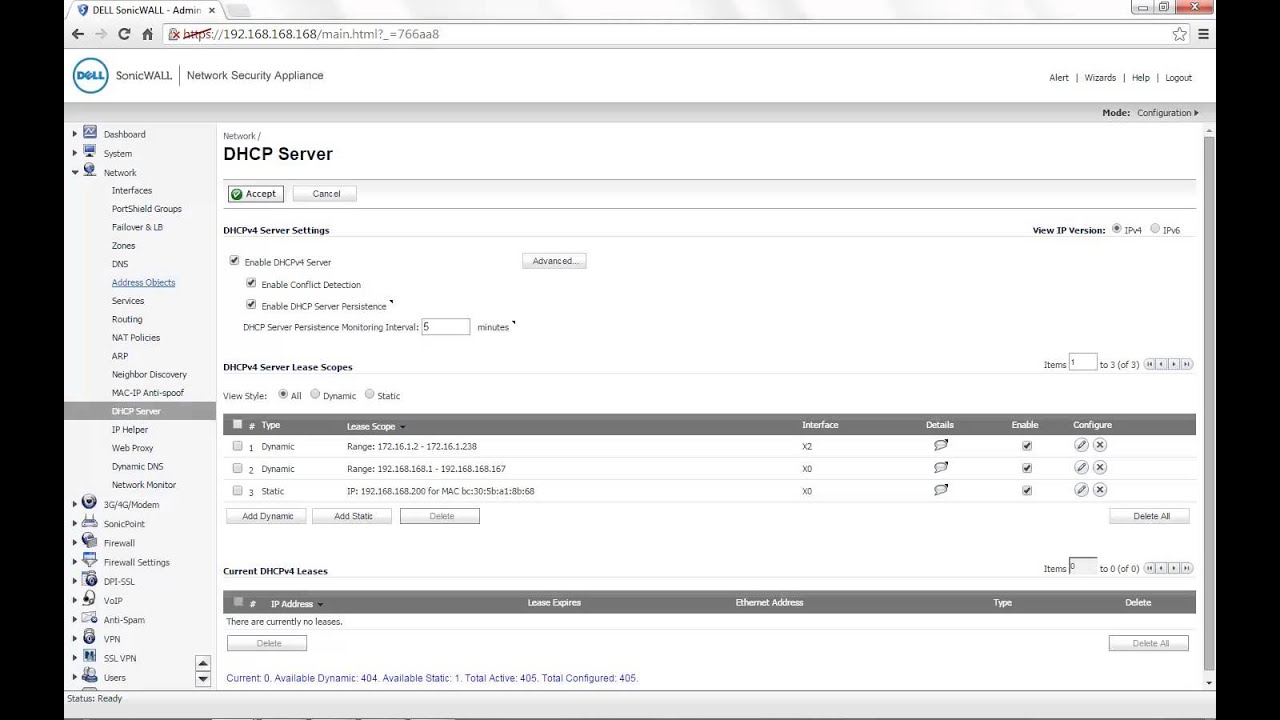Click Logout link
The image size is (1280, 720).
pos(1178,77)
